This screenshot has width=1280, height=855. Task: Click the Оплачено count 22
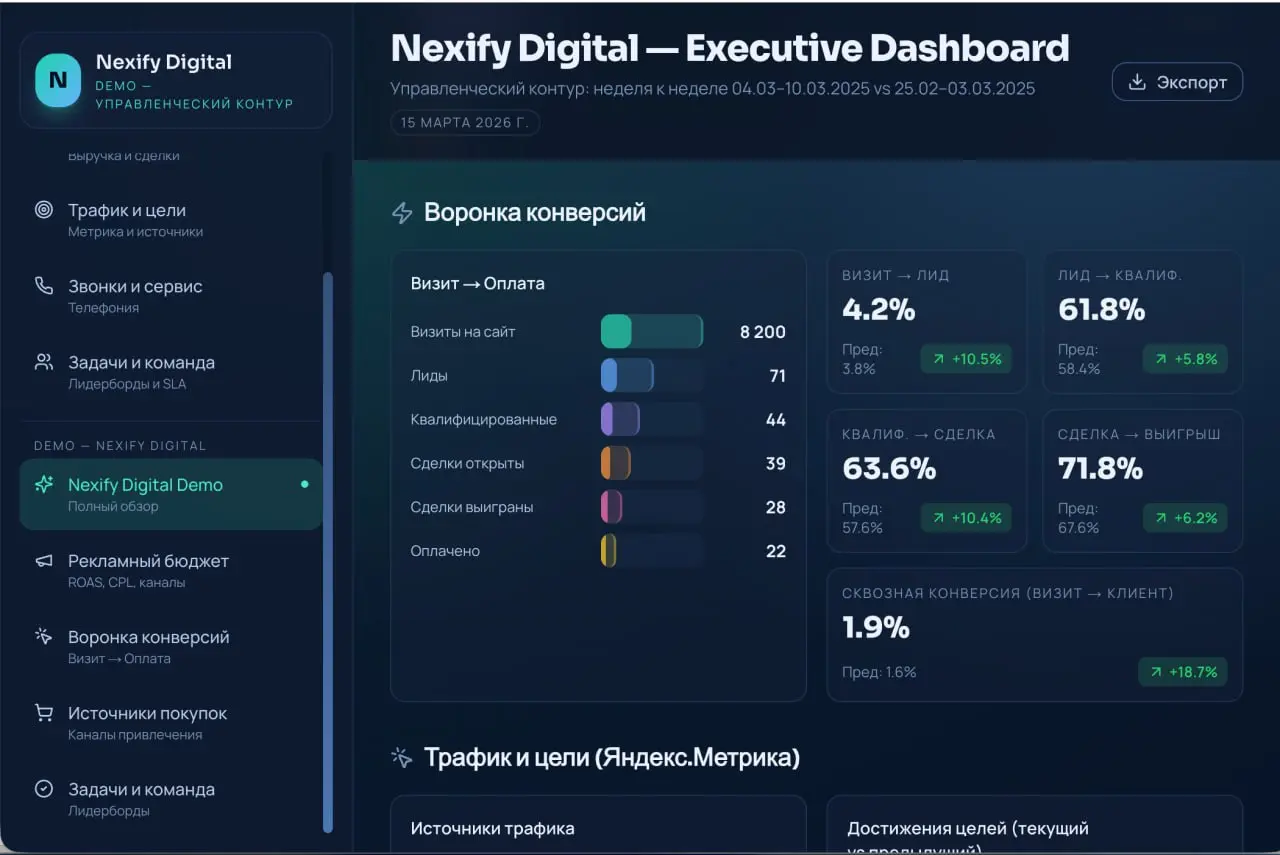coord(776,551)
